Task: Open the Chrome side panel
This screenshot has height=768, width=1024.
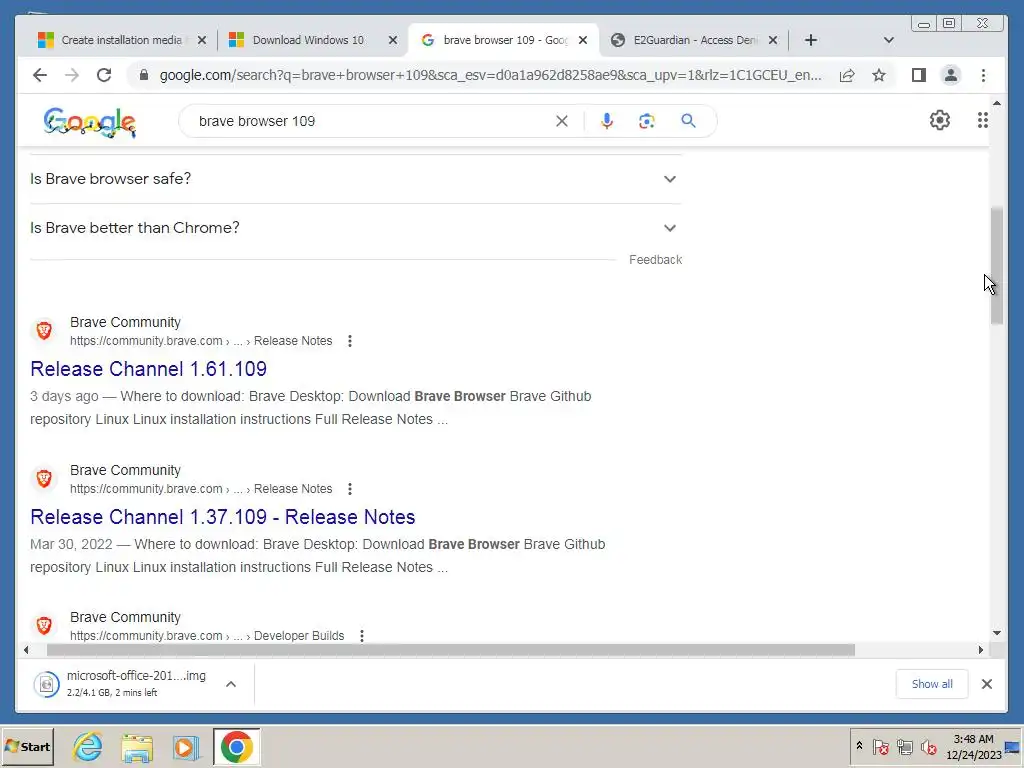Action: pos(919,75)
